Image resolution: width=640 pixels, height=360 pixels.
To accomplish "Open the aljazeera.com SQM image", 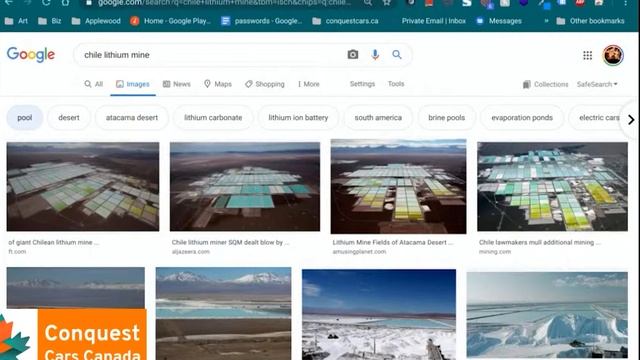I will click(x=245, y=187).
